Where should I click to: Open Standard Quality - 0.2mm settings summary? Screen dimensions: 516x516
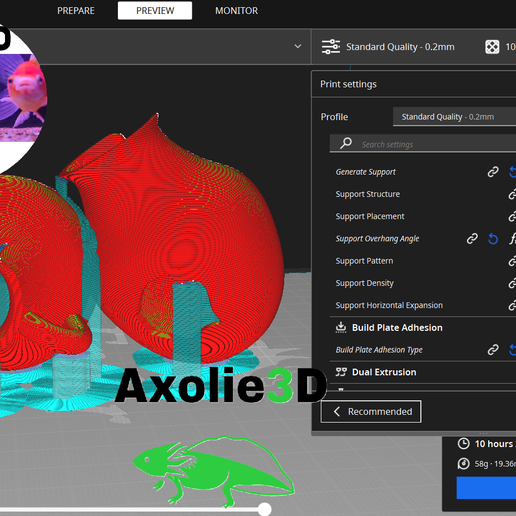tap(400, 47)
